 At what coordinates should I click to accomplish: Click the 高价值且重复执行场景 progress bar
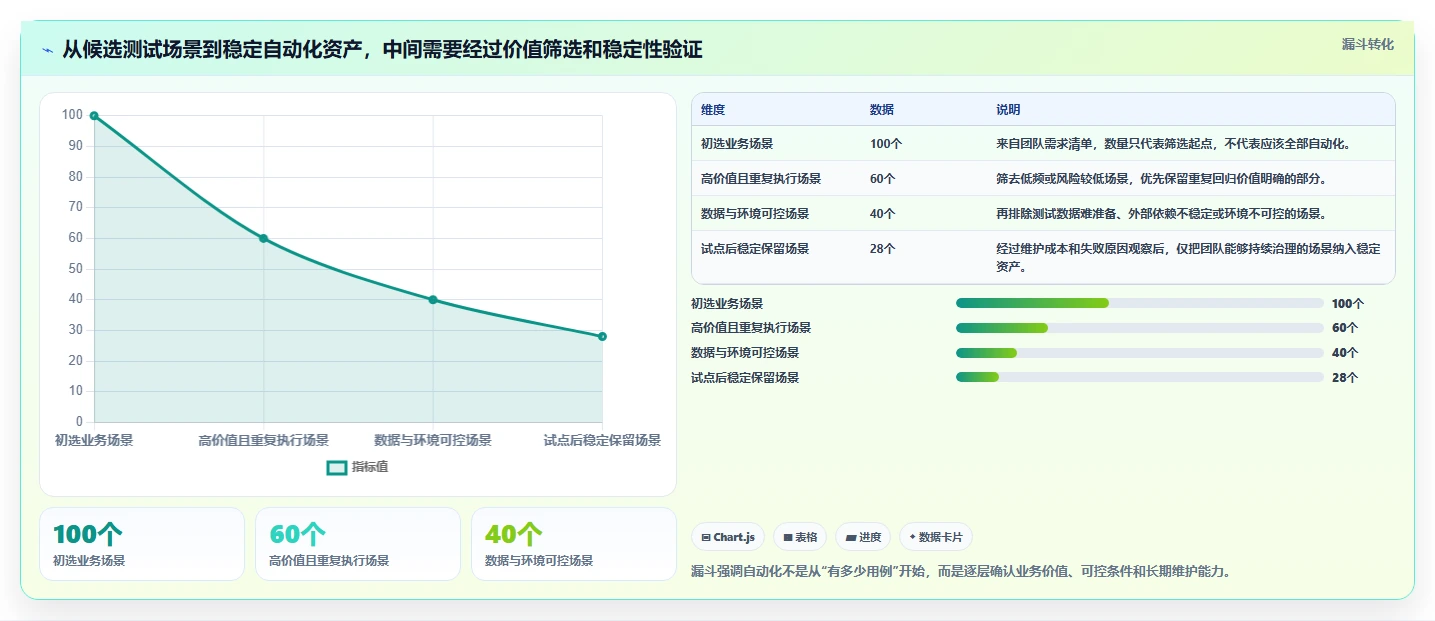click(1140, 328)
